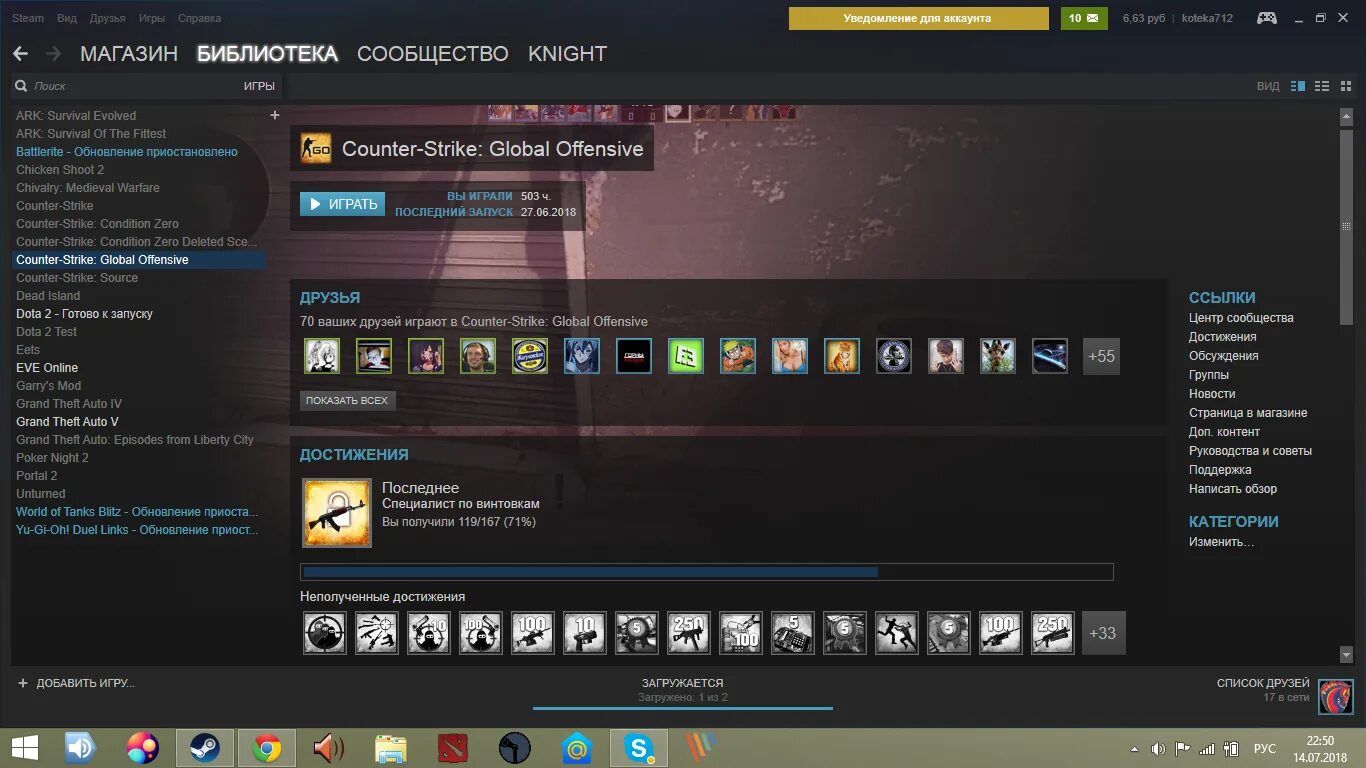Click the Изменить categories link
The width and height of the screenshot is (1366, 768).
tap(1221, 542)
